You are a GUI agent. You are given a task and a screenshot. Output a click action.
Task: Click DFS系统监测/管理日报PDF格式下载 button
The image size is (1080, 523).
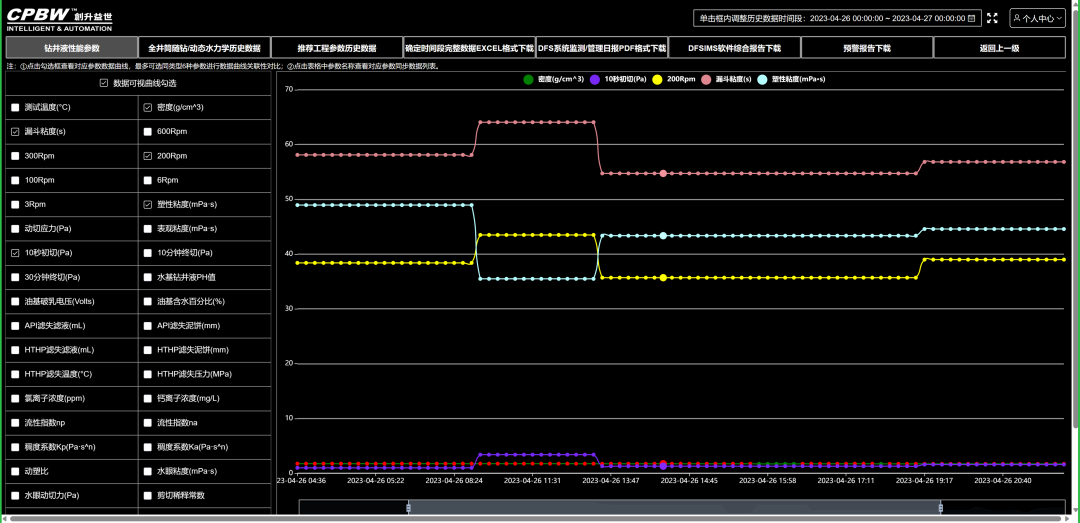pos(602,48)
